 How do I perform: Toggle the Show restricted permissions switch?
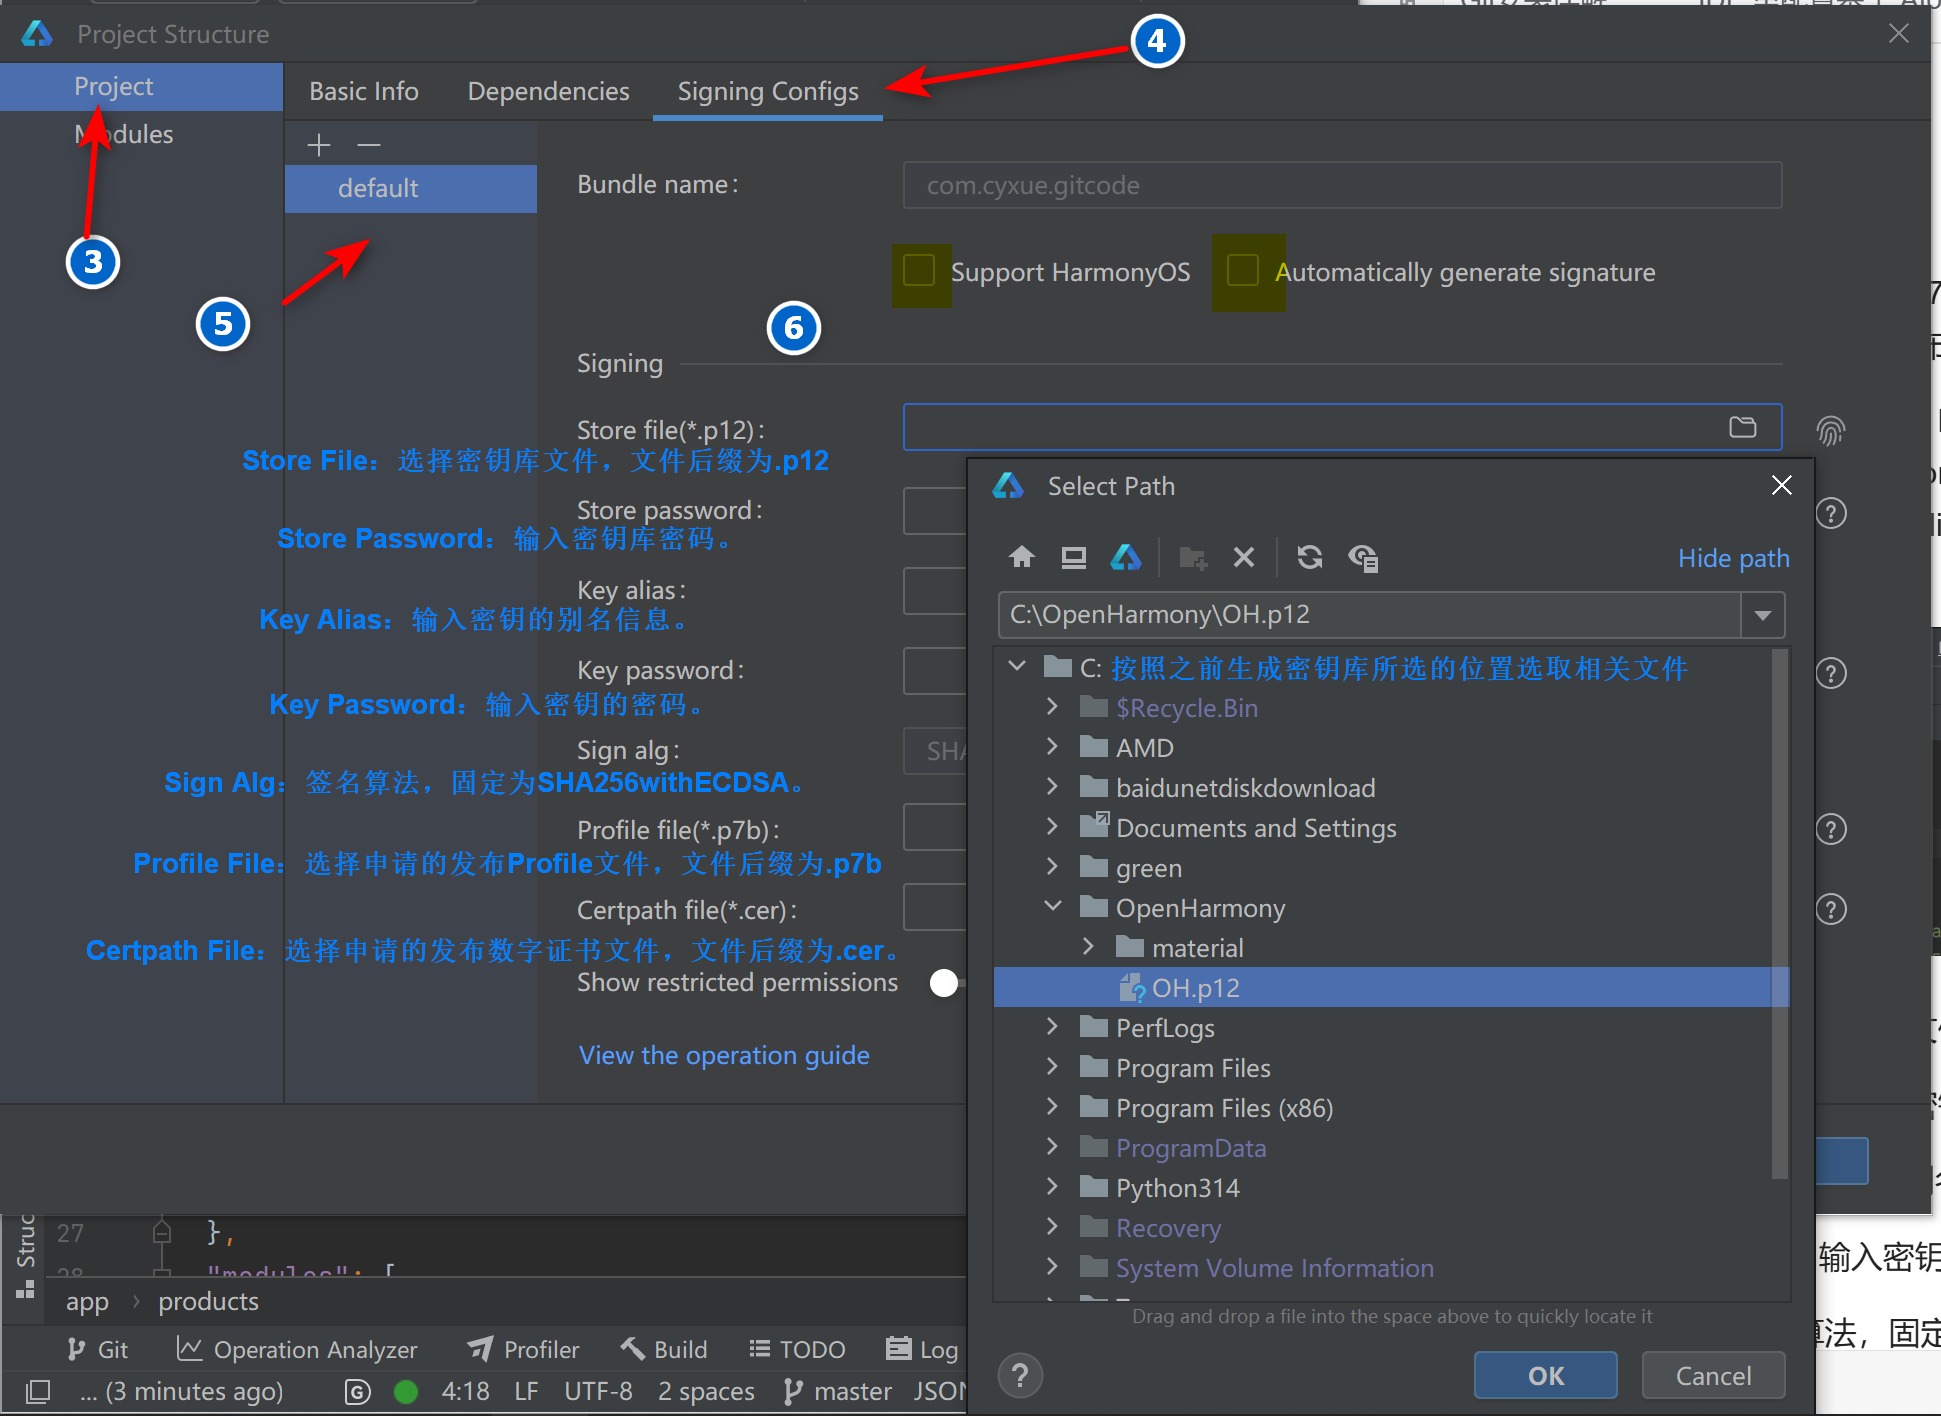click(945, 983)
